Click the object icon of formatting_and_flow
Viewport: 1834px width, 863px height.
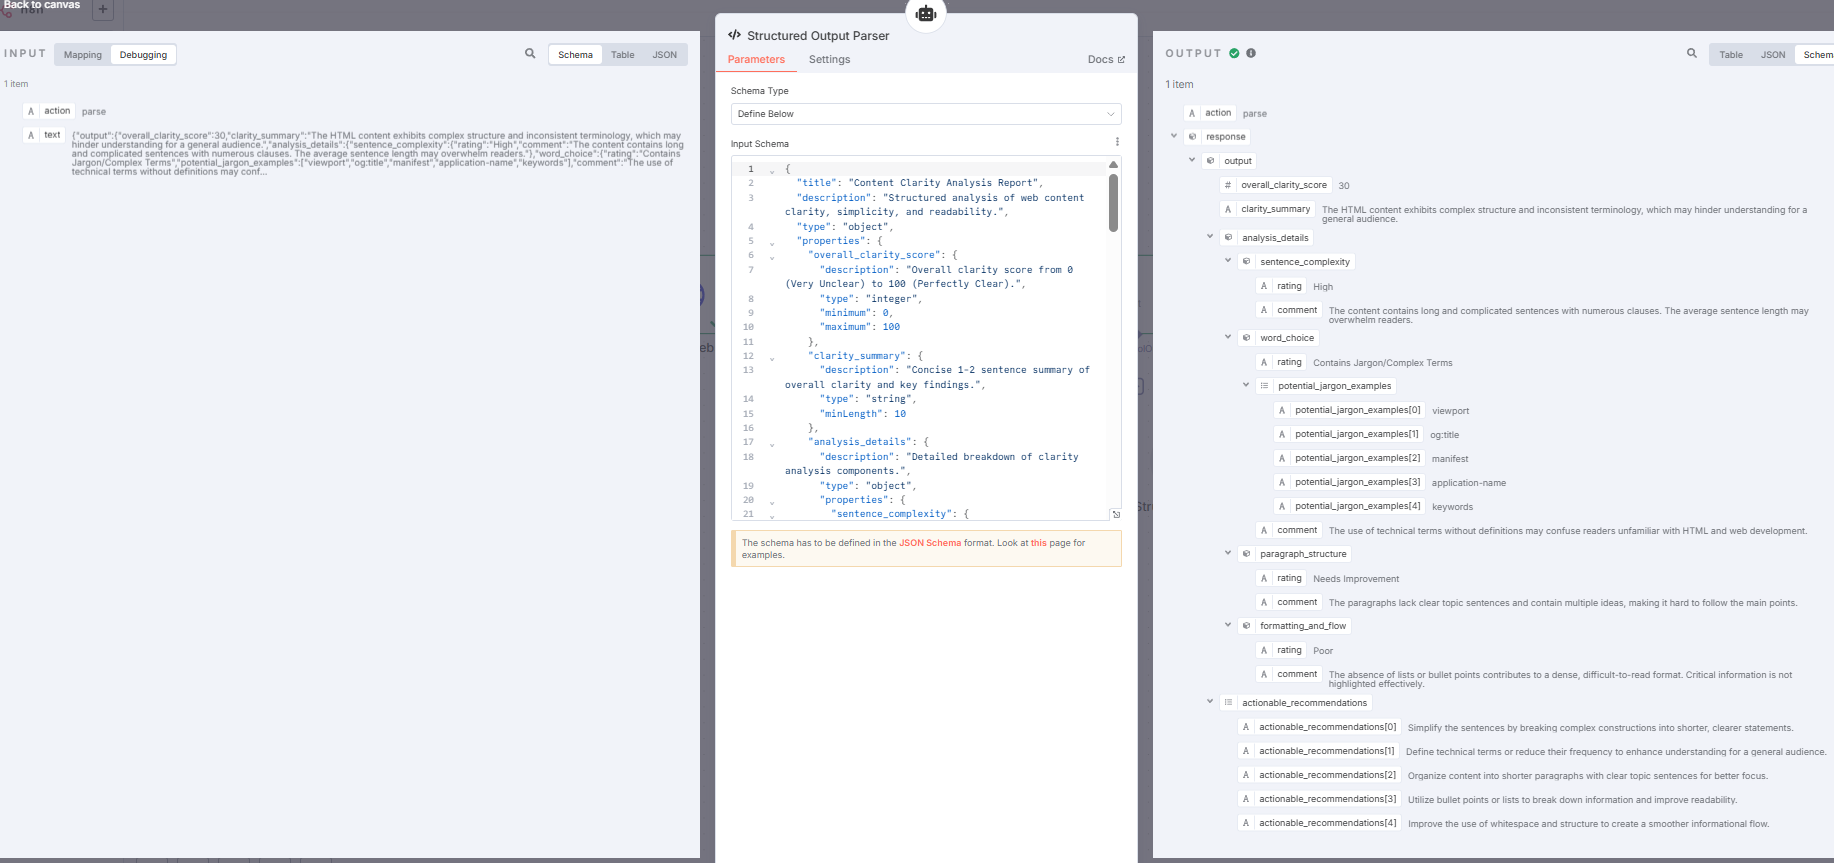click(1246, 626)
